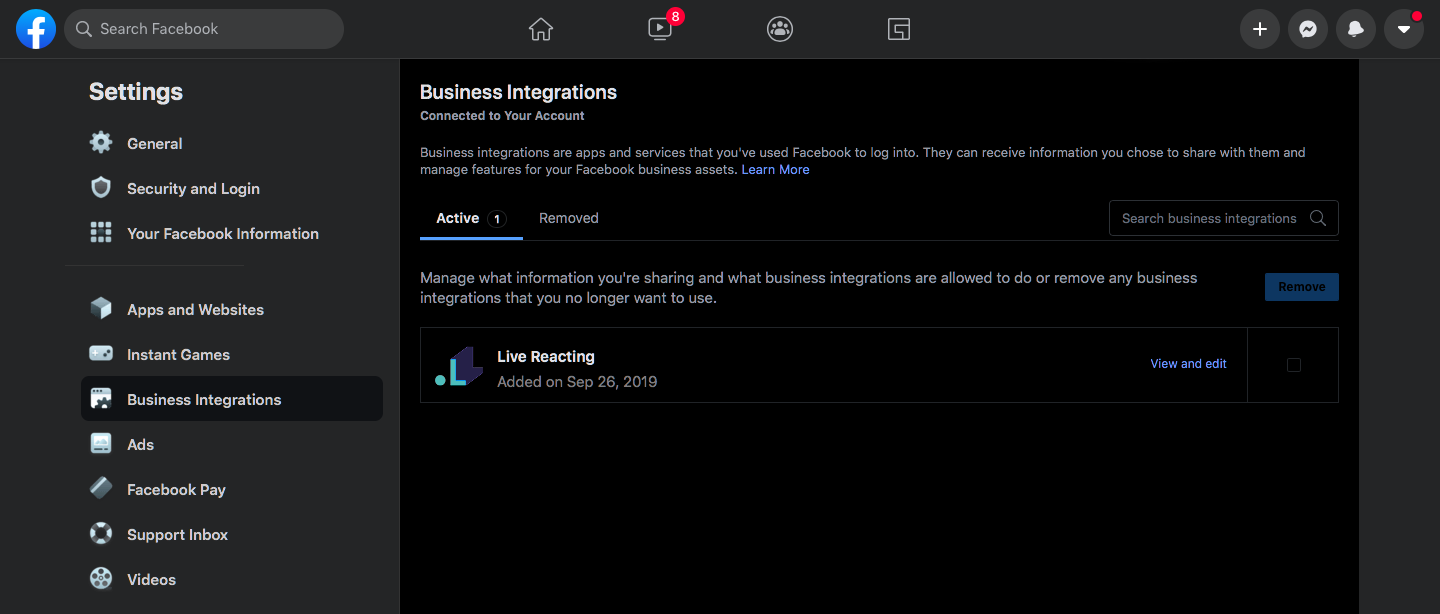Switch to the Removed tab

point(569,218)
